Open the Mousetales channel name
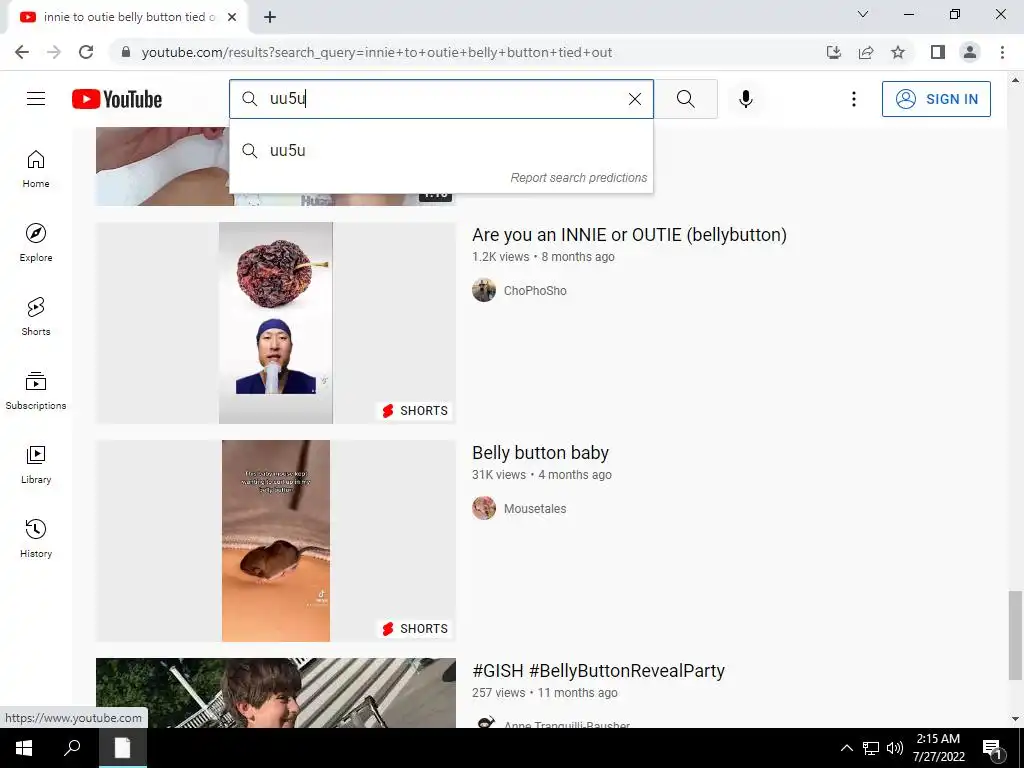 click(x=535, y=509)
